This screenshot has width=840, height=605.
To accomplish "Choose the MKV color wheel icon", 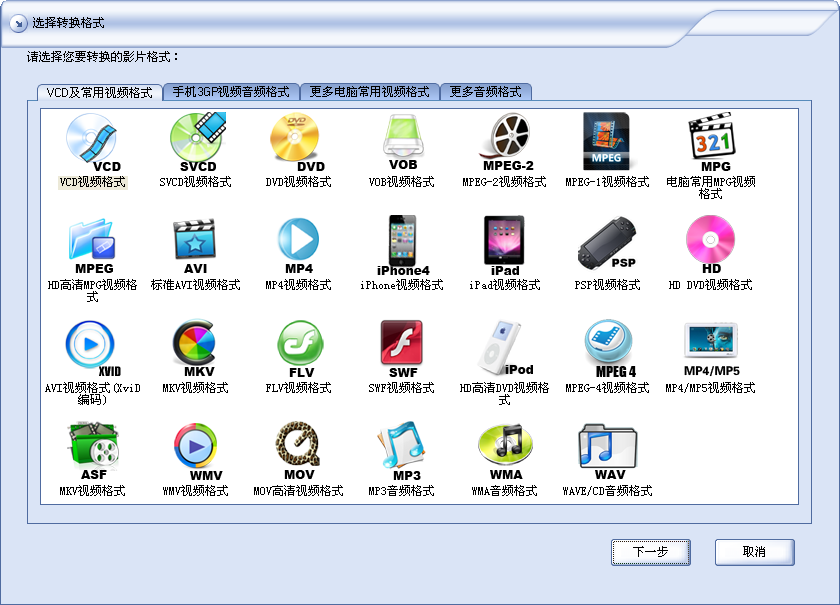I will [x=195, y=349].
